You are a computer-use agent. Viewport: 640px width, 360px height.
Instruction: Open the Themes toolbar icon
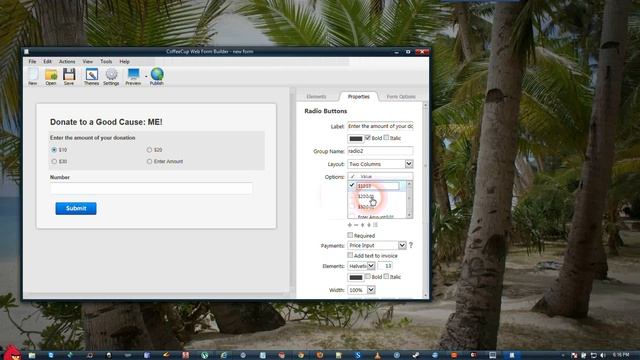click(x=91, y=76)
